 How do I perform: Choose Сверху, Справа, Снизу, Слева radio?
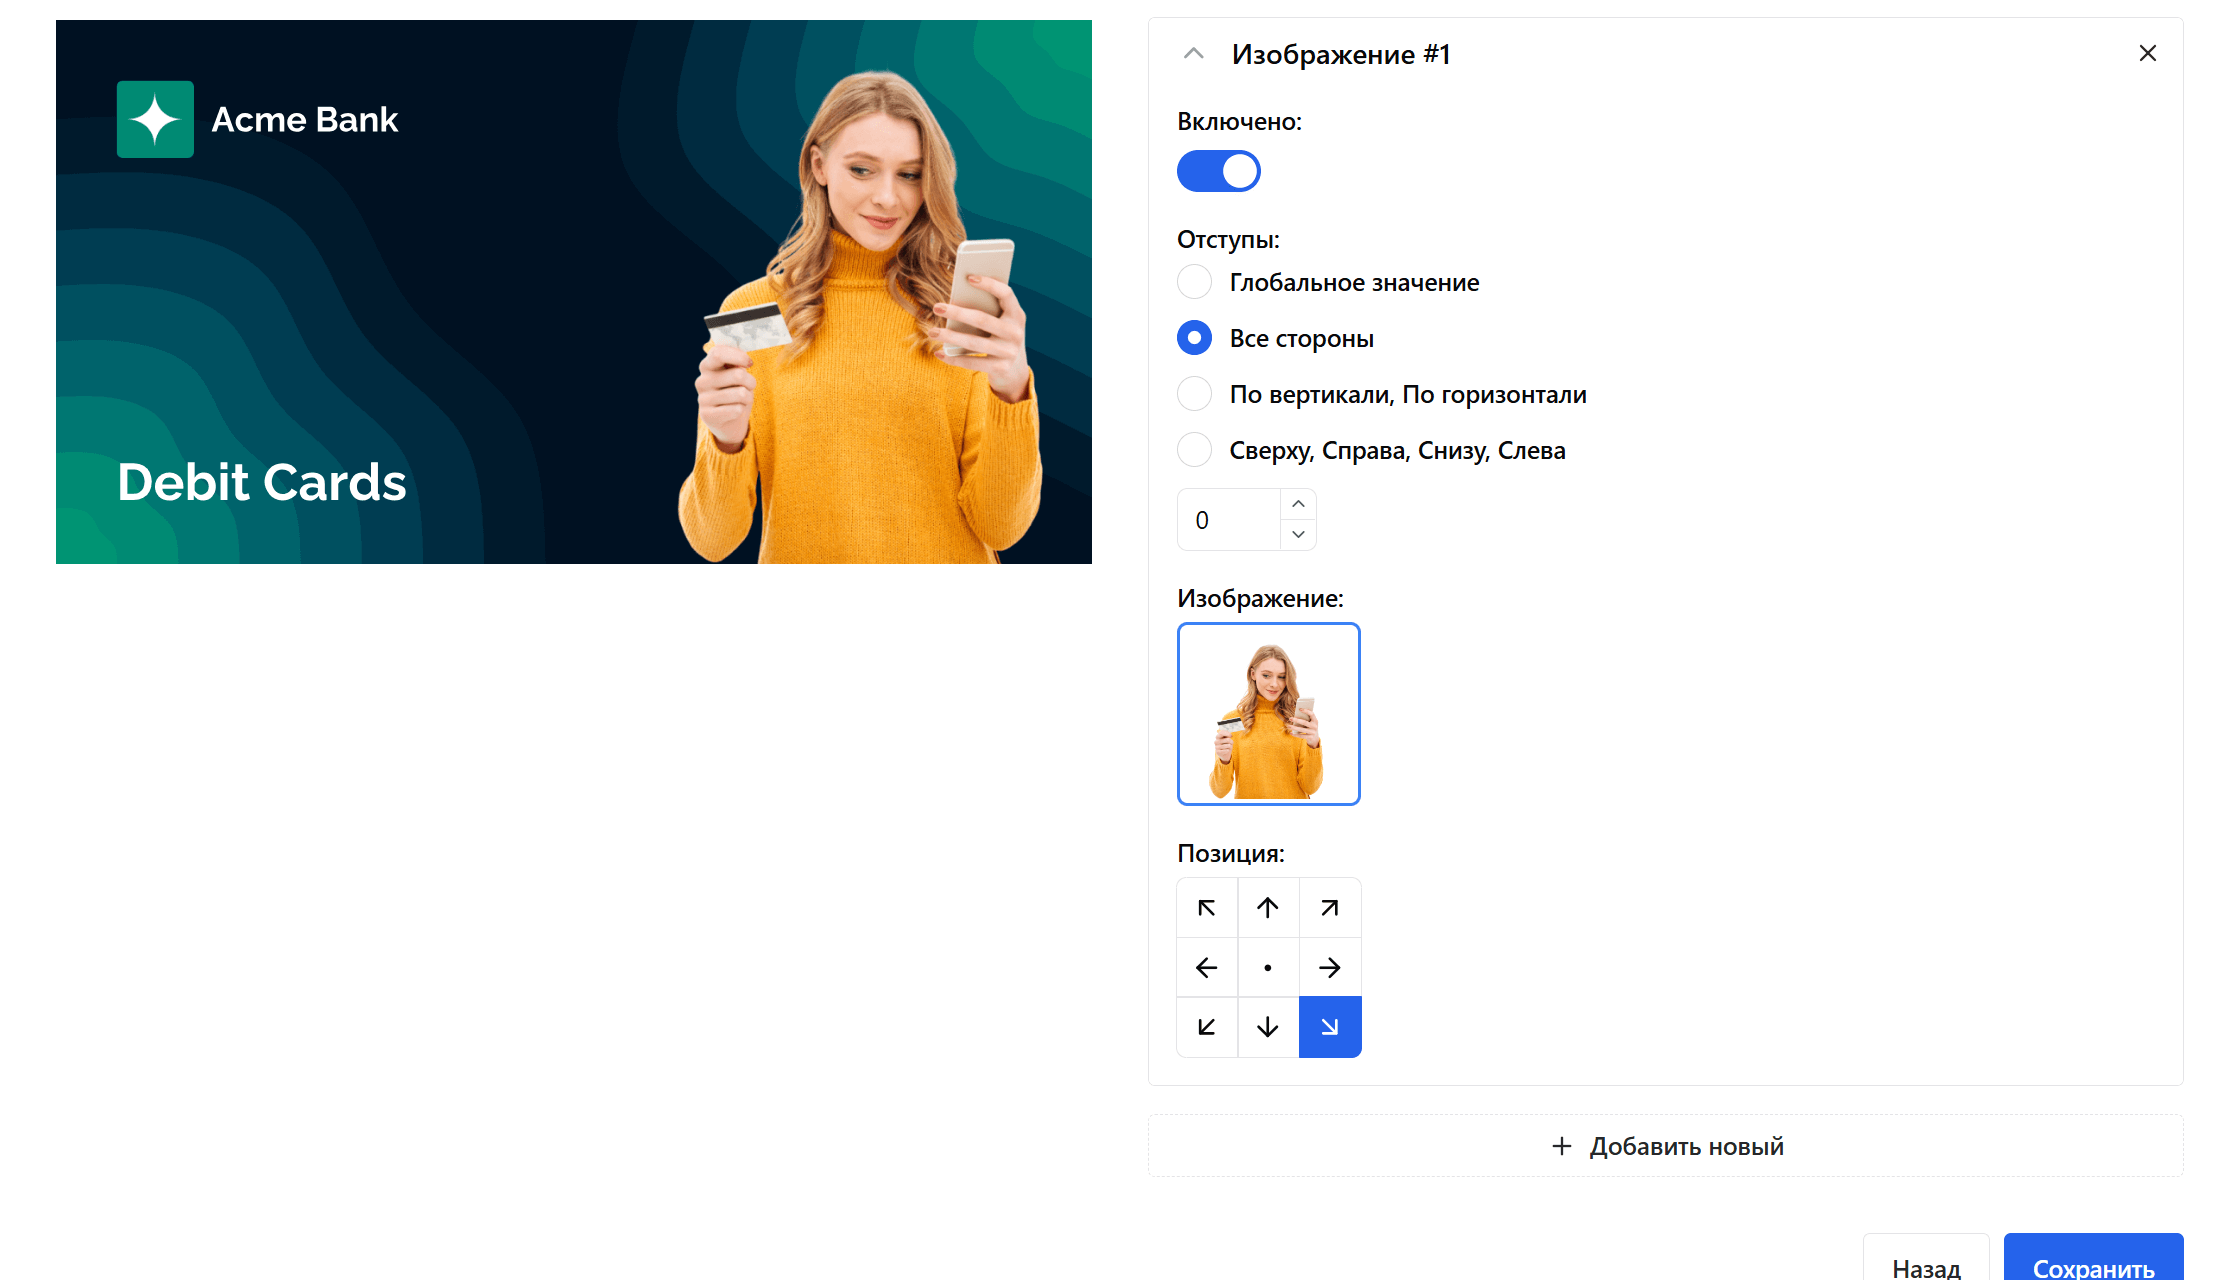pos(1195,450)
